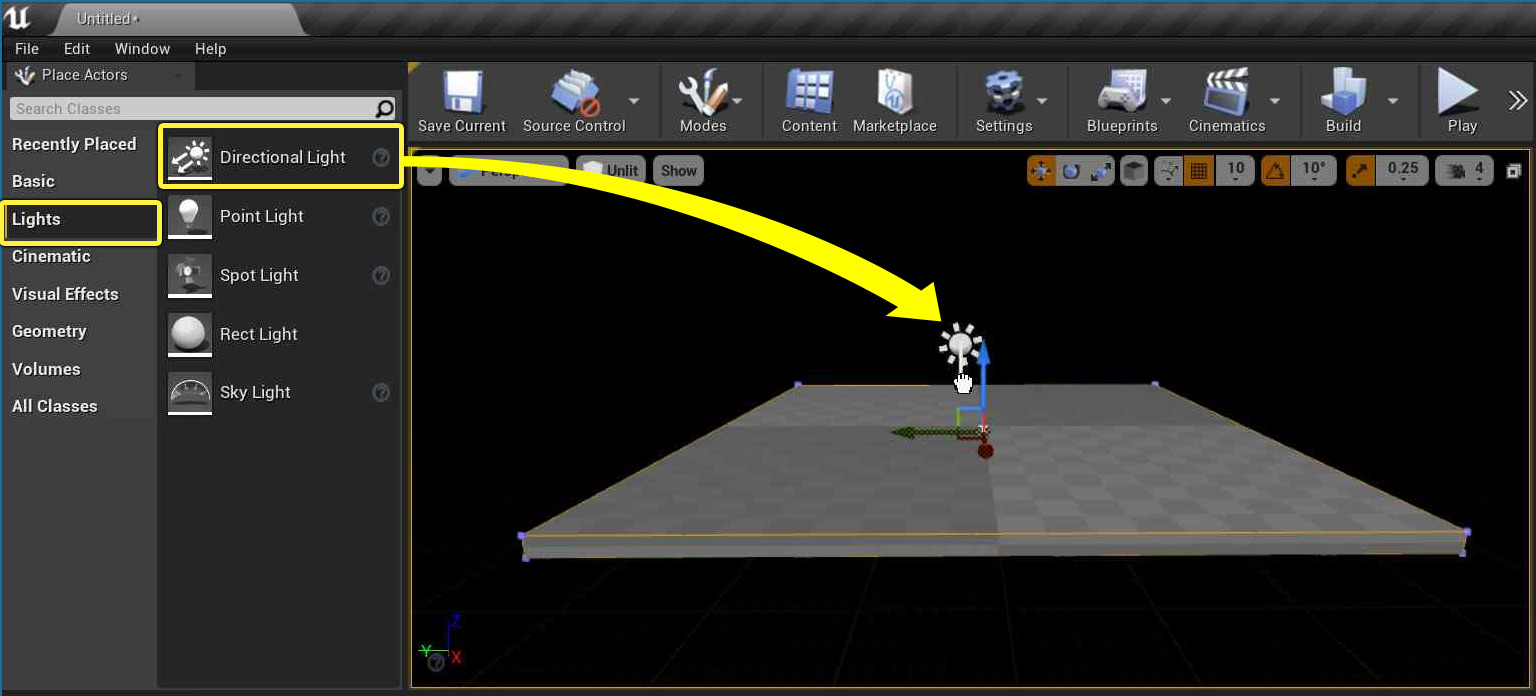This screenshot has width=1536, height=696.
Task: Expand Blueprints dropdown arrow
Action: pos(1166,100)
